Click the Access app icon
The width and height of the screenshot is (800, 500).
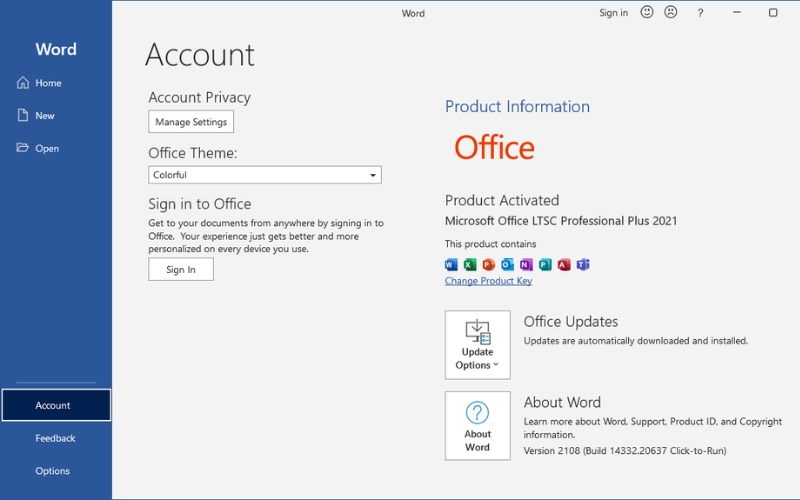pyautogui.click(x=564, y=264)
